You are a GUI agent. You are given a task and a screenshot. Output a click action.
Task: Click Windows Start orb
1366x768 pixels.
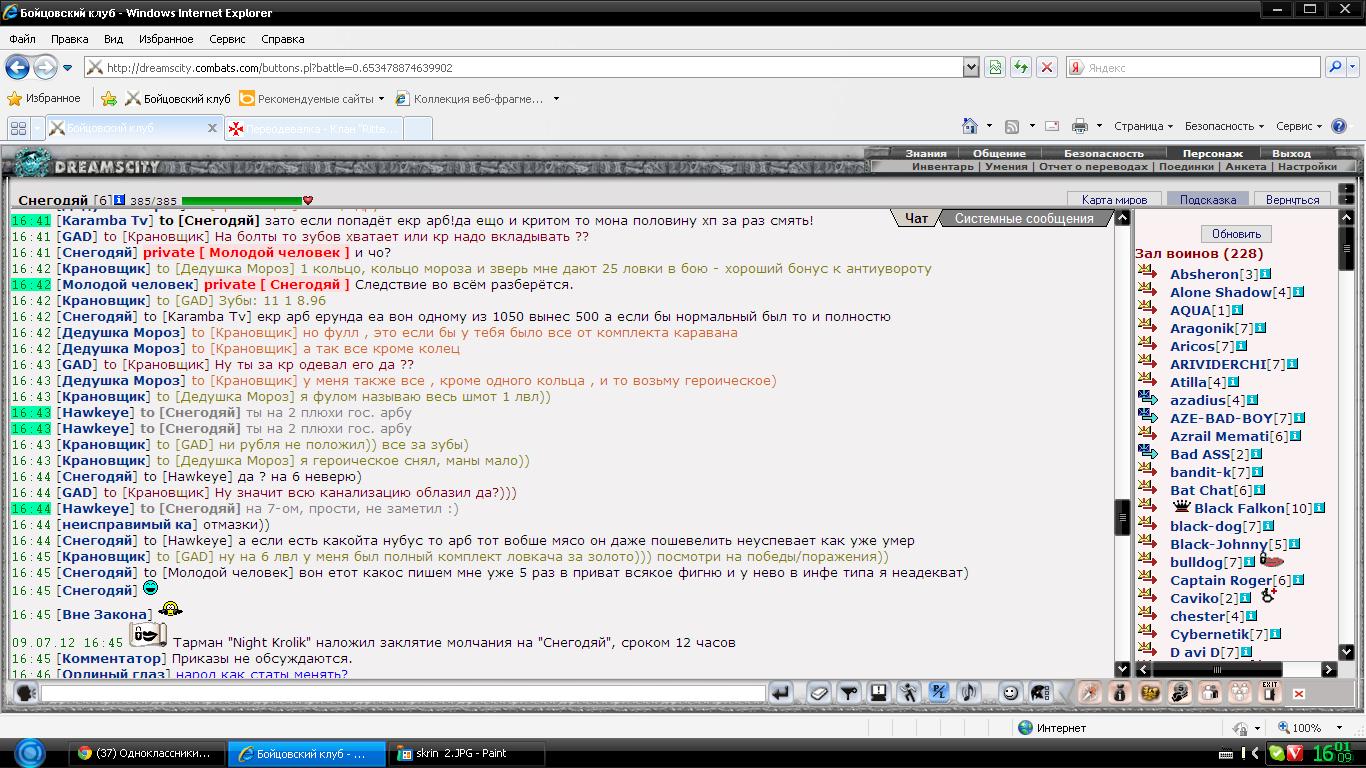pos(29,752)
